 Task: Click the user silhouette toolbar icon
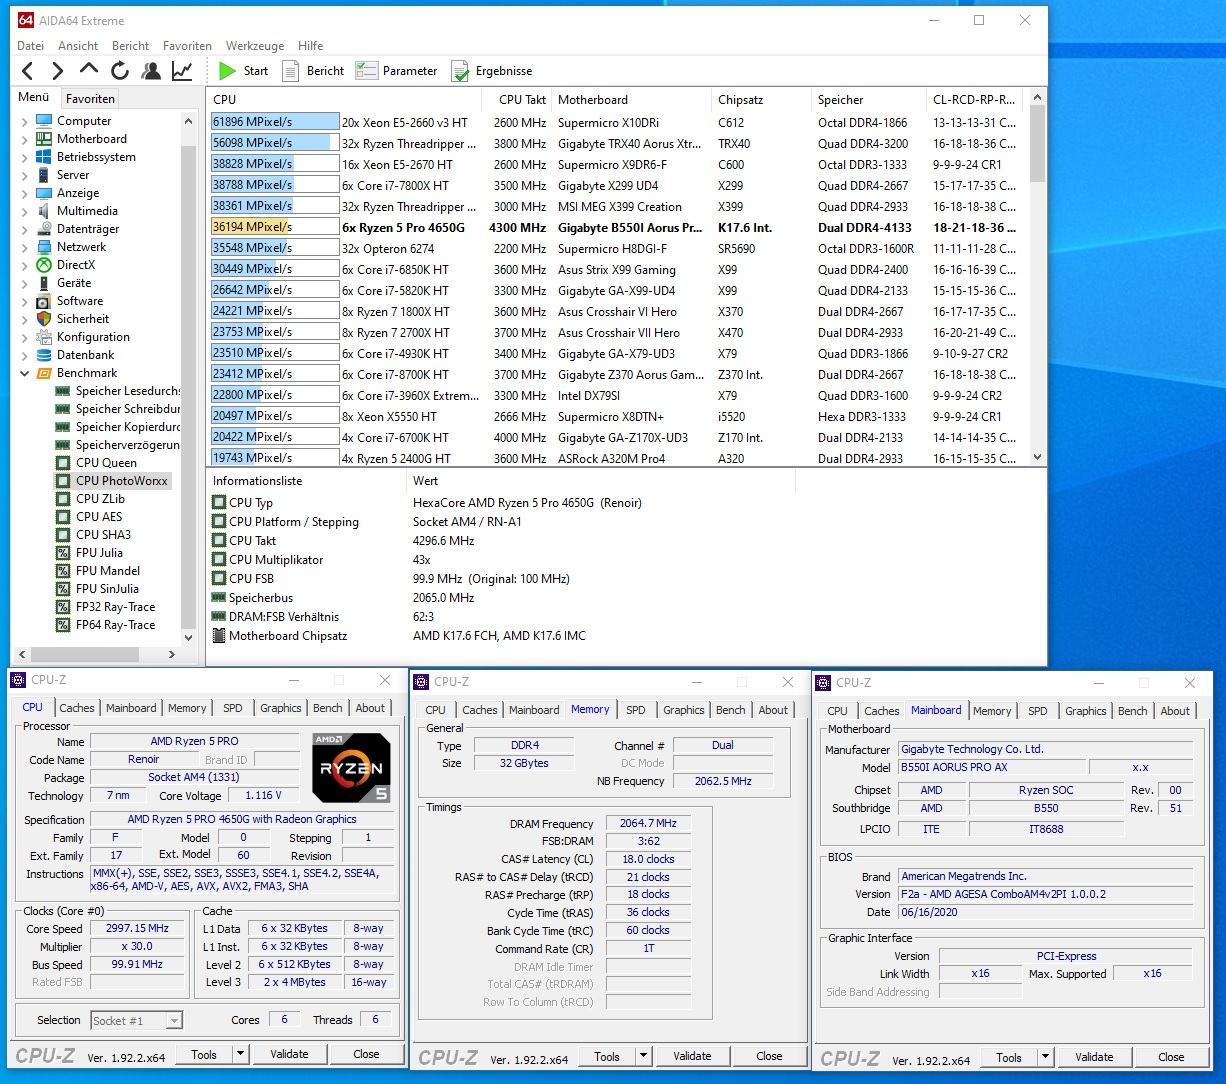point(151,71)
